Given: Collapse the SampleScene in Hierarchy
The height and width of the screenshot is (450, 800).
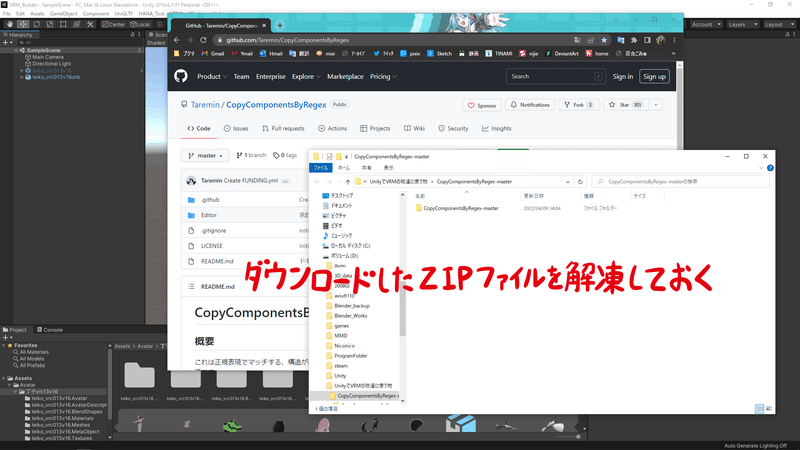Looking at the screenshot, I should [16, 50].
